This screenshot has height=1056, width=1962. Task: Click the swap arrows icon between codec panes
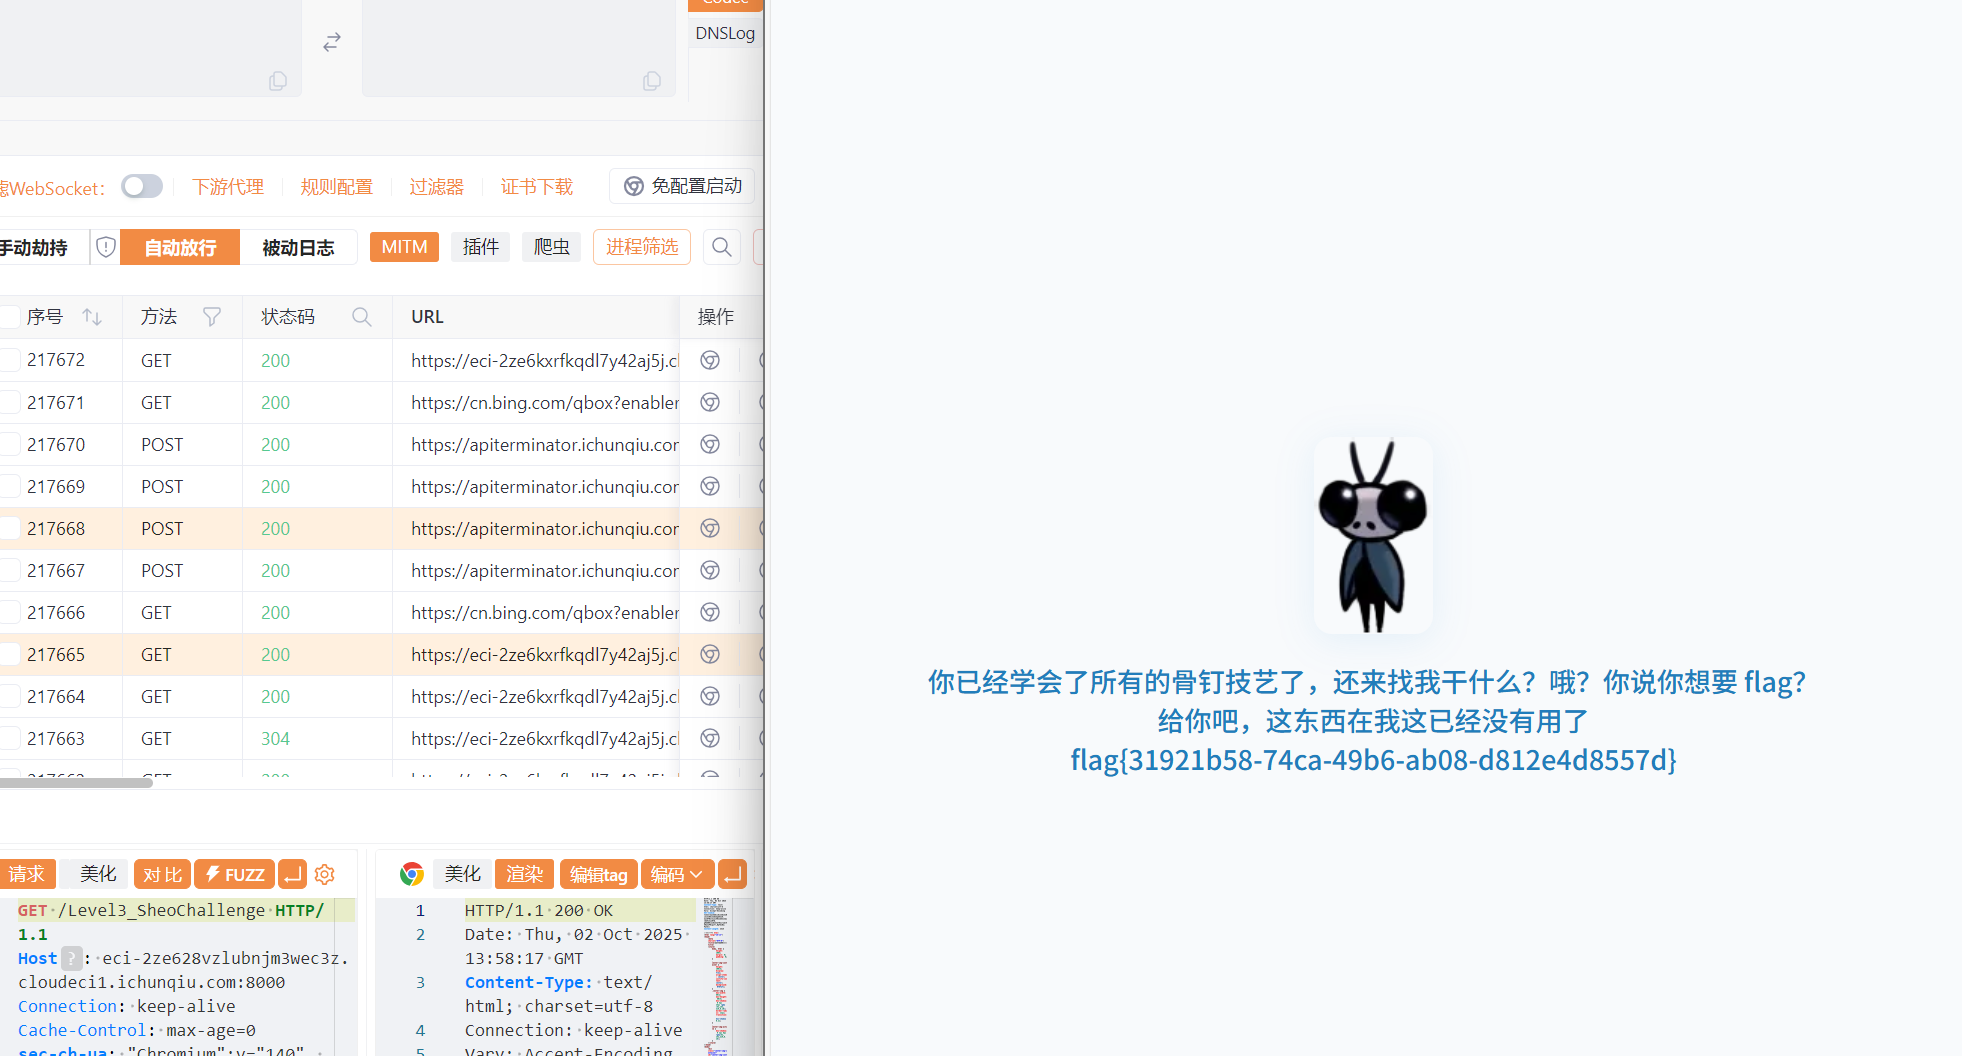tap(332, 42)
